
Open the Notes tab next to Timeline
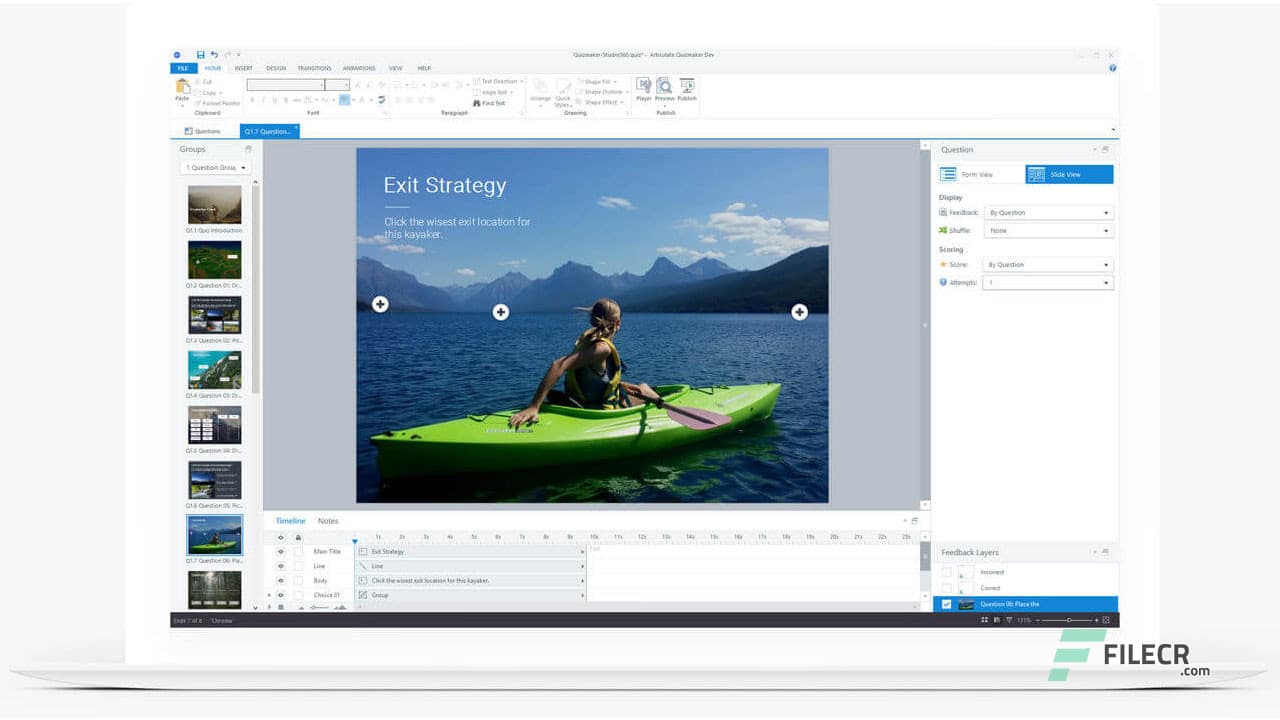point(327,520)
